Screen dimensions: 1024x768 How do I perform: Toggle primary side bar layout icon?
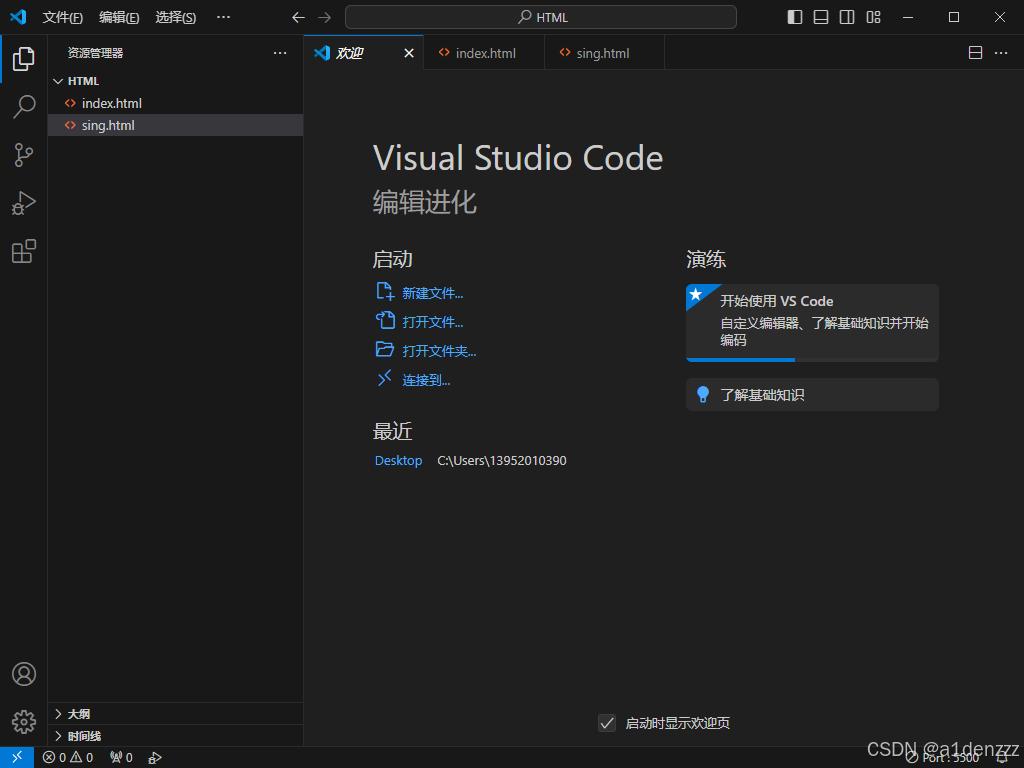coord(795,18)
